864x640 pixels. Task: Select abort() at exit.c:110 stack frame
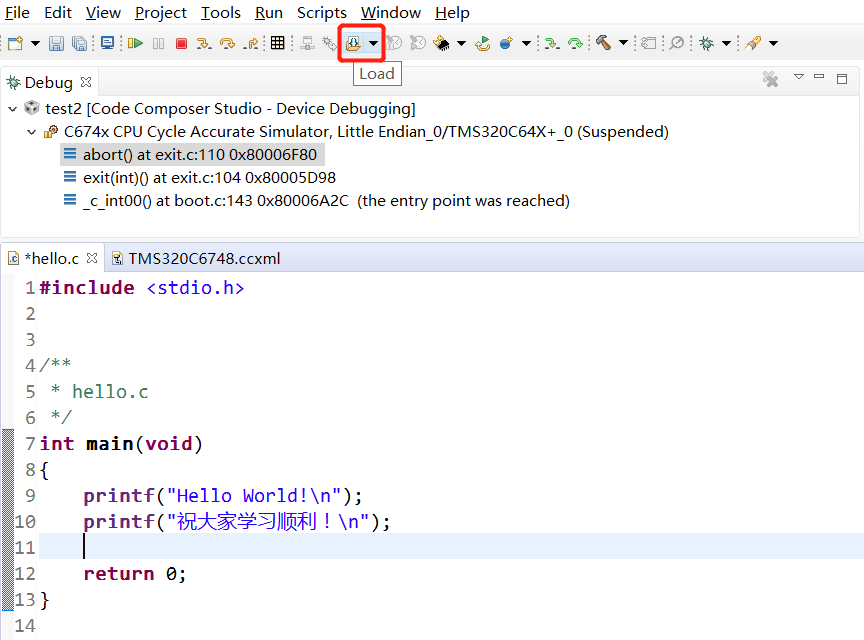point(192,155)
